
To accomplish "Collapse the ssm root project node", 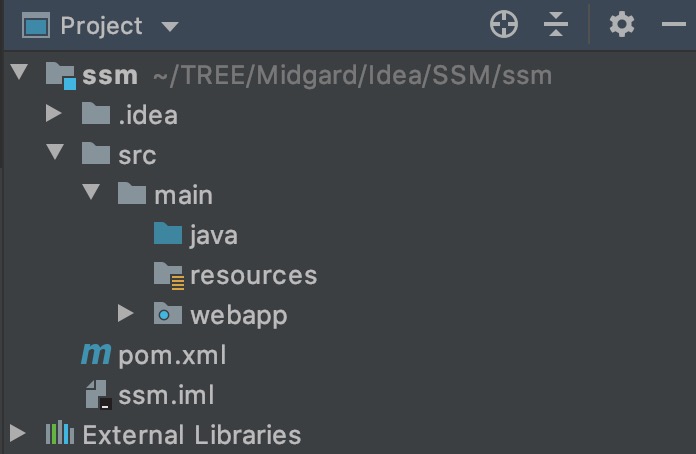I will tap(18, 73).
